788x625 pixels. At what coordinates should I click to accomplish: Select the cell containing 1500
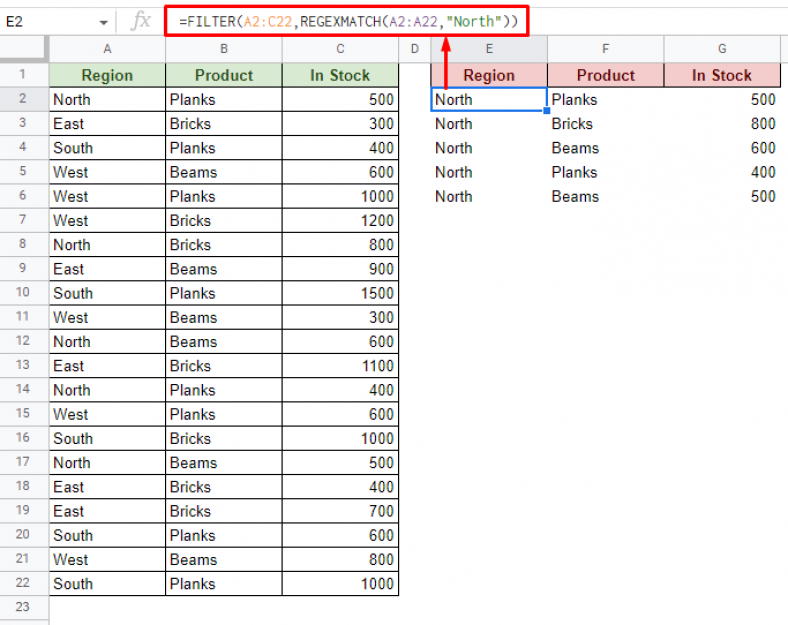[340, 293]
